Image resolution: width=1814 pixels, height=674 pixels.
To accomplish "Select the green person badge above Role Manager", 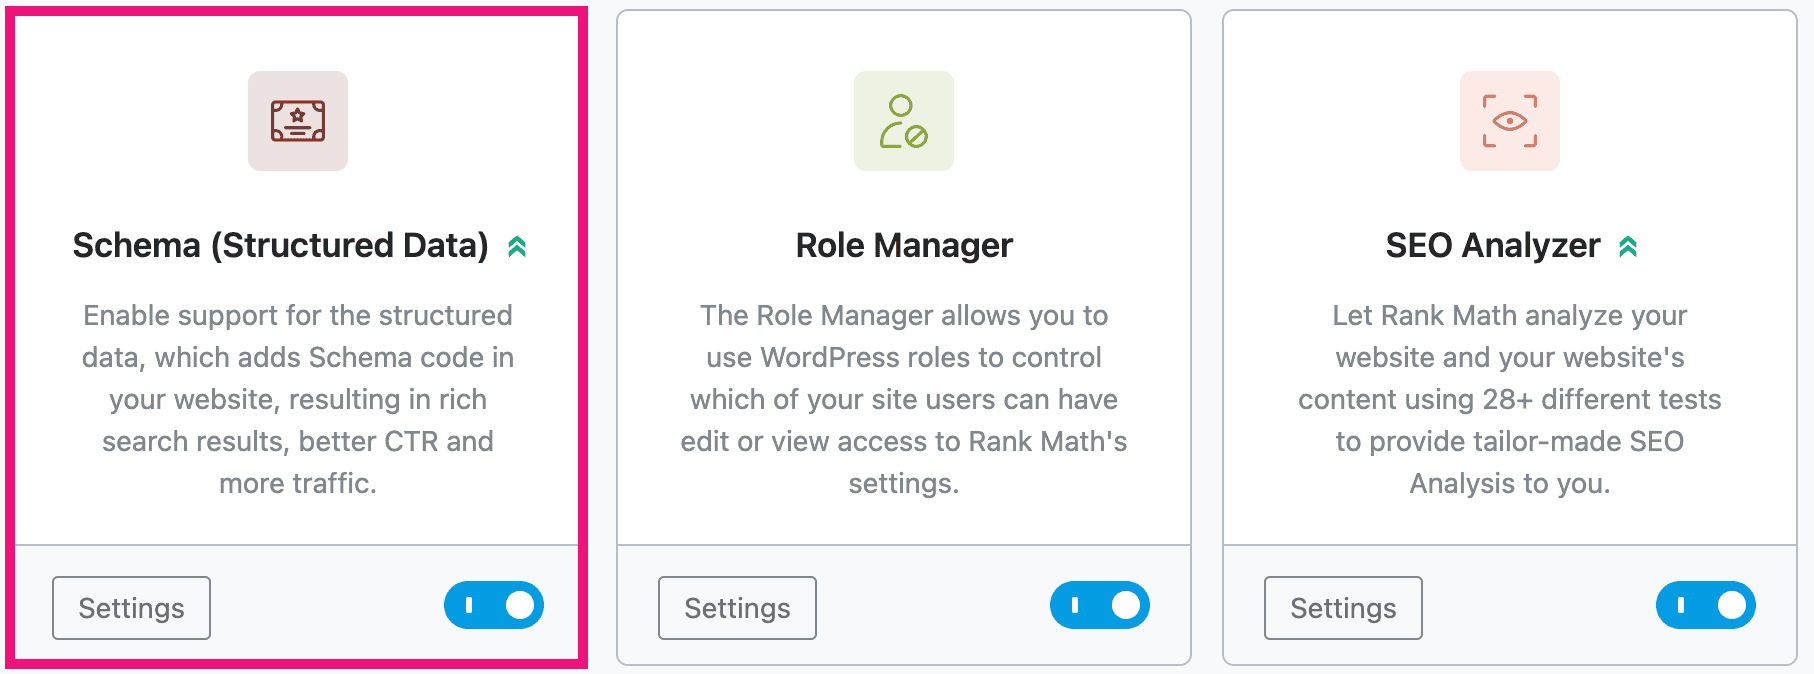I will click(903, 120).
